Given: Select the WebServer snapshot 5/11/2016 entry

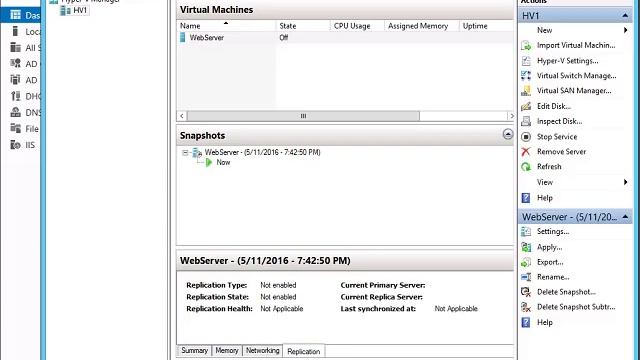Looking at the screenshot, I should (262, 152).
